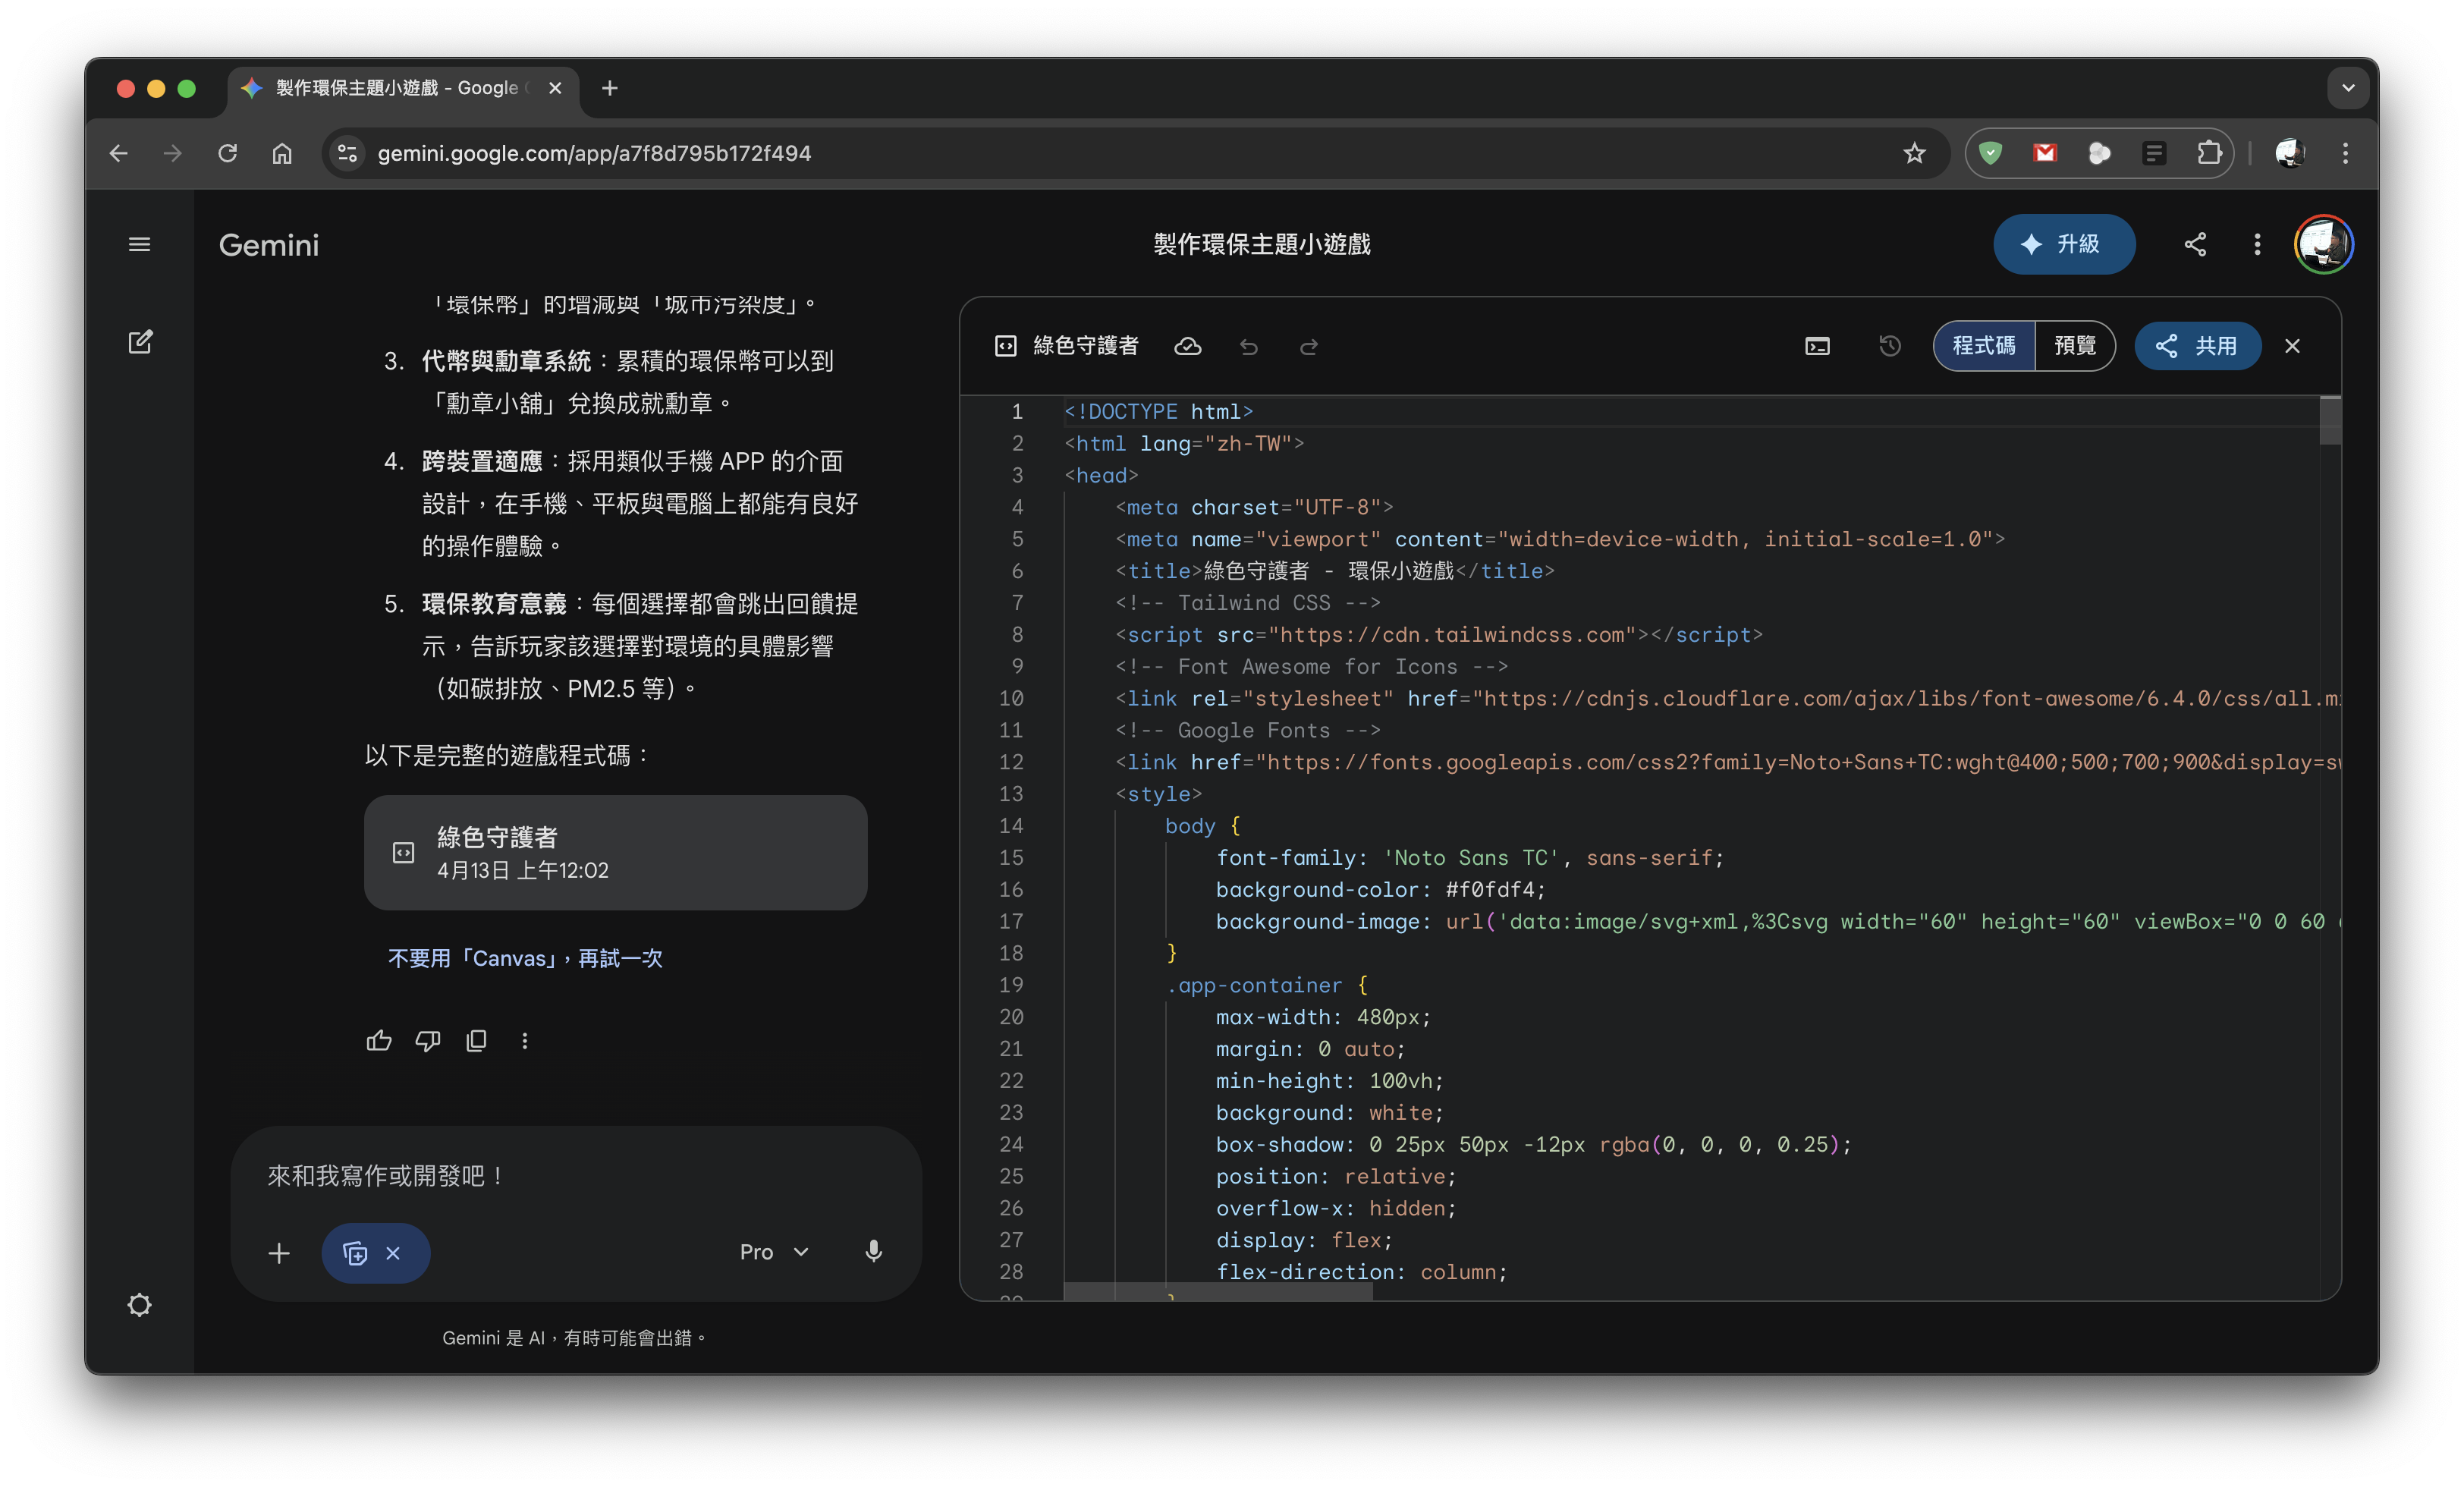The width and height of the screenshot is (2464, 1487).
Task: Click 不要用「Canvas」，再試一次 link
Action: coord(525,958)
